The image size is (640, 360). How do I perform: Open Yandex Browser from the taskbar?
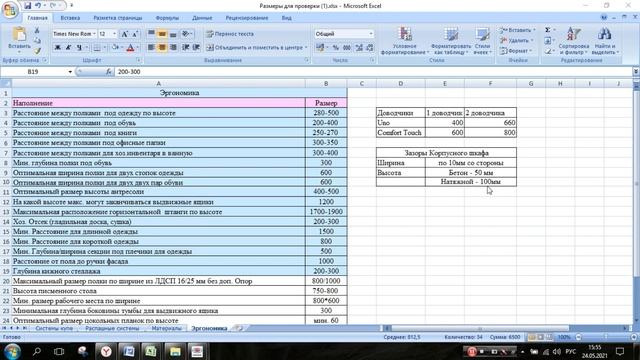tap(106, 351)
